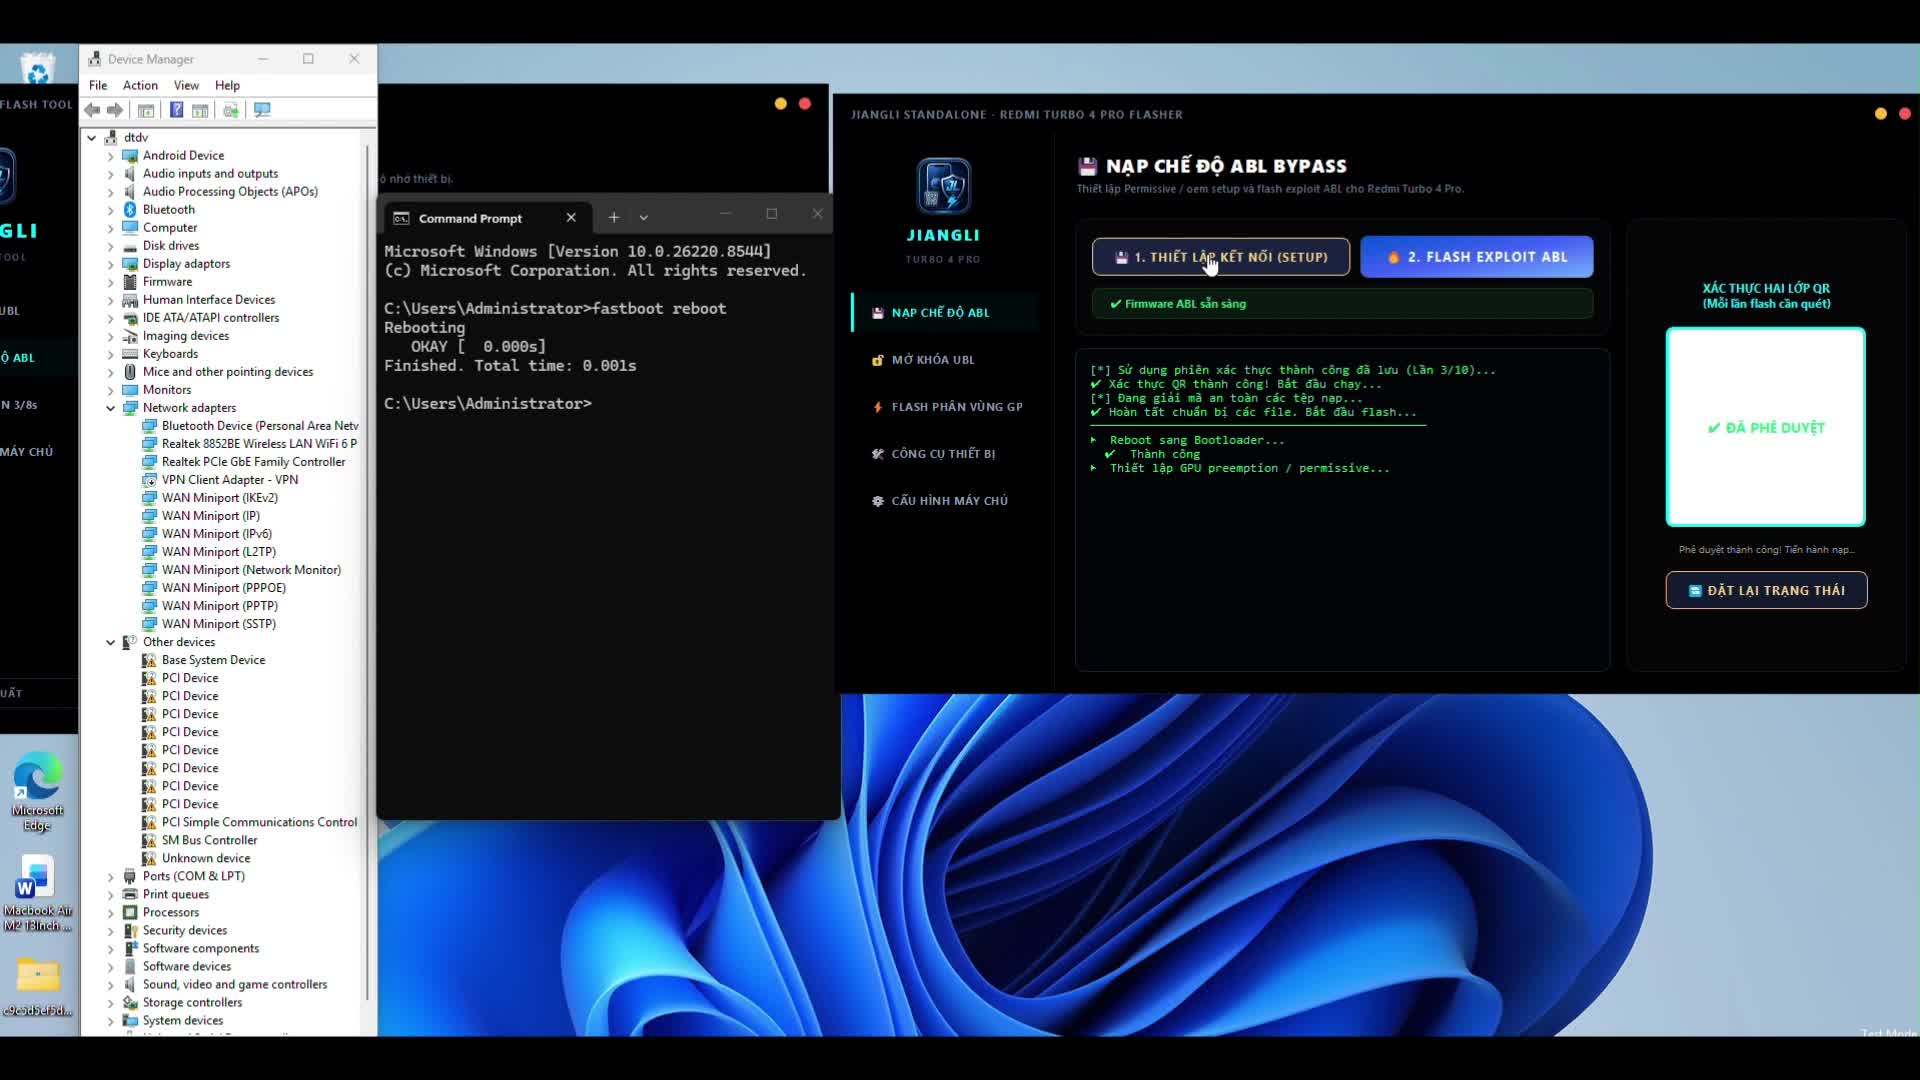Image resolution: width=1920 pixels, height=1080 pixels.
Task: Select PCI Simple Communications Controller entry
Action: pyautogui.click(x=259, y=822)
